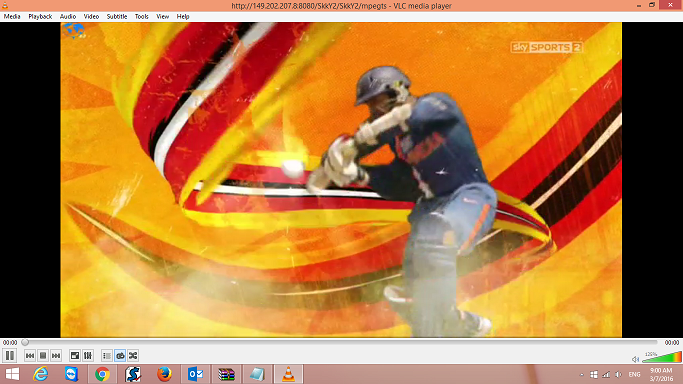Mute audio via speaker icon

(636, 359)
